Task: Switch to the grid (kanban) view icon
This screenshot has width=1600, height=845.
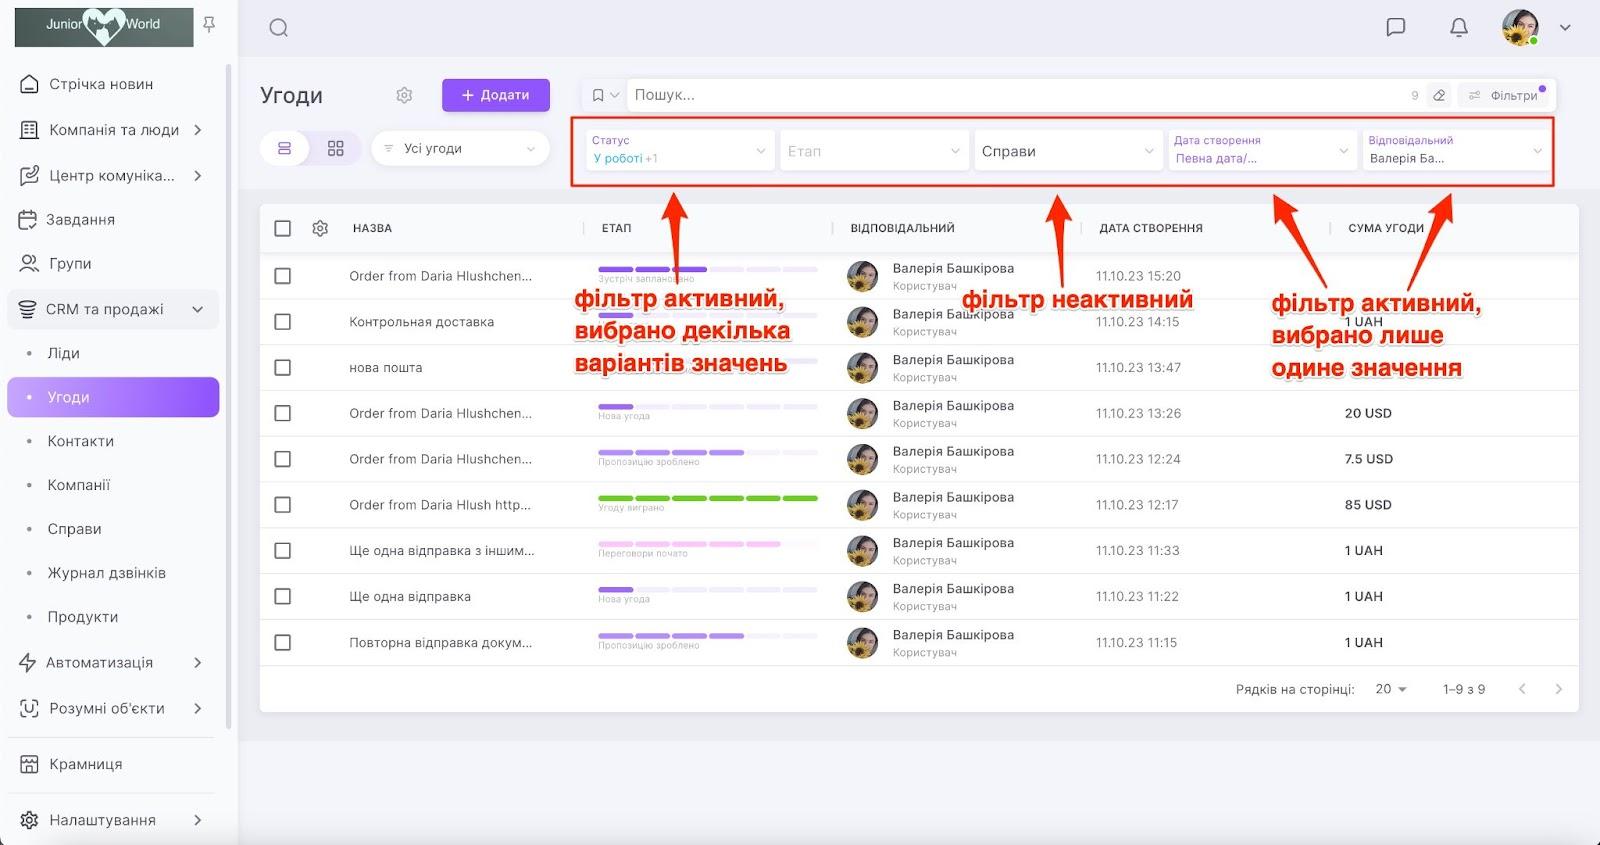Action: [x=336, y=148]
